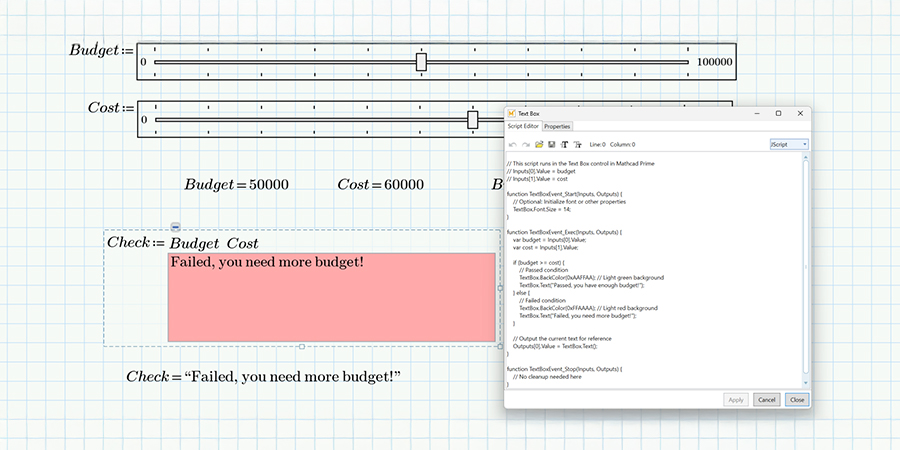The width and height of the screenshot is (900, 450).
Task: Open the JScript language dropdown
Action: point(788,145)
